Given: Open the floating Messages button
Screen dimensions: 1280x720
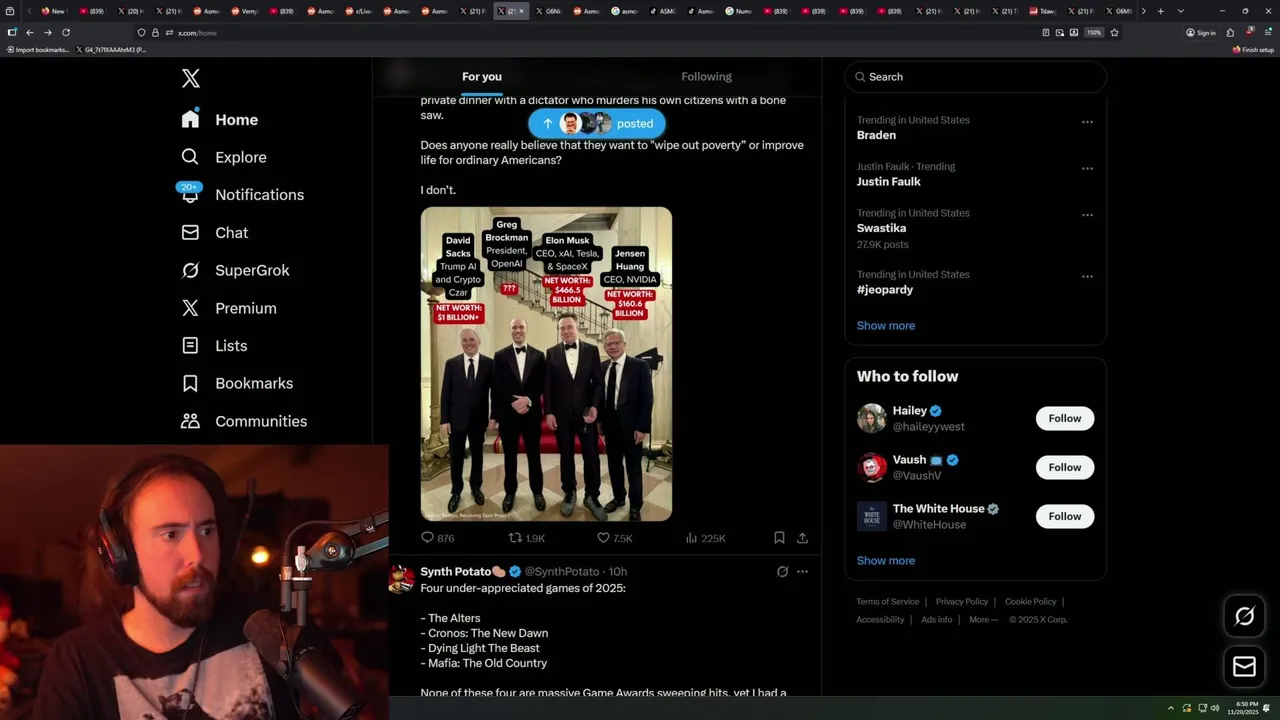Looking at the screenshot, I should (x=1244, y=667).
